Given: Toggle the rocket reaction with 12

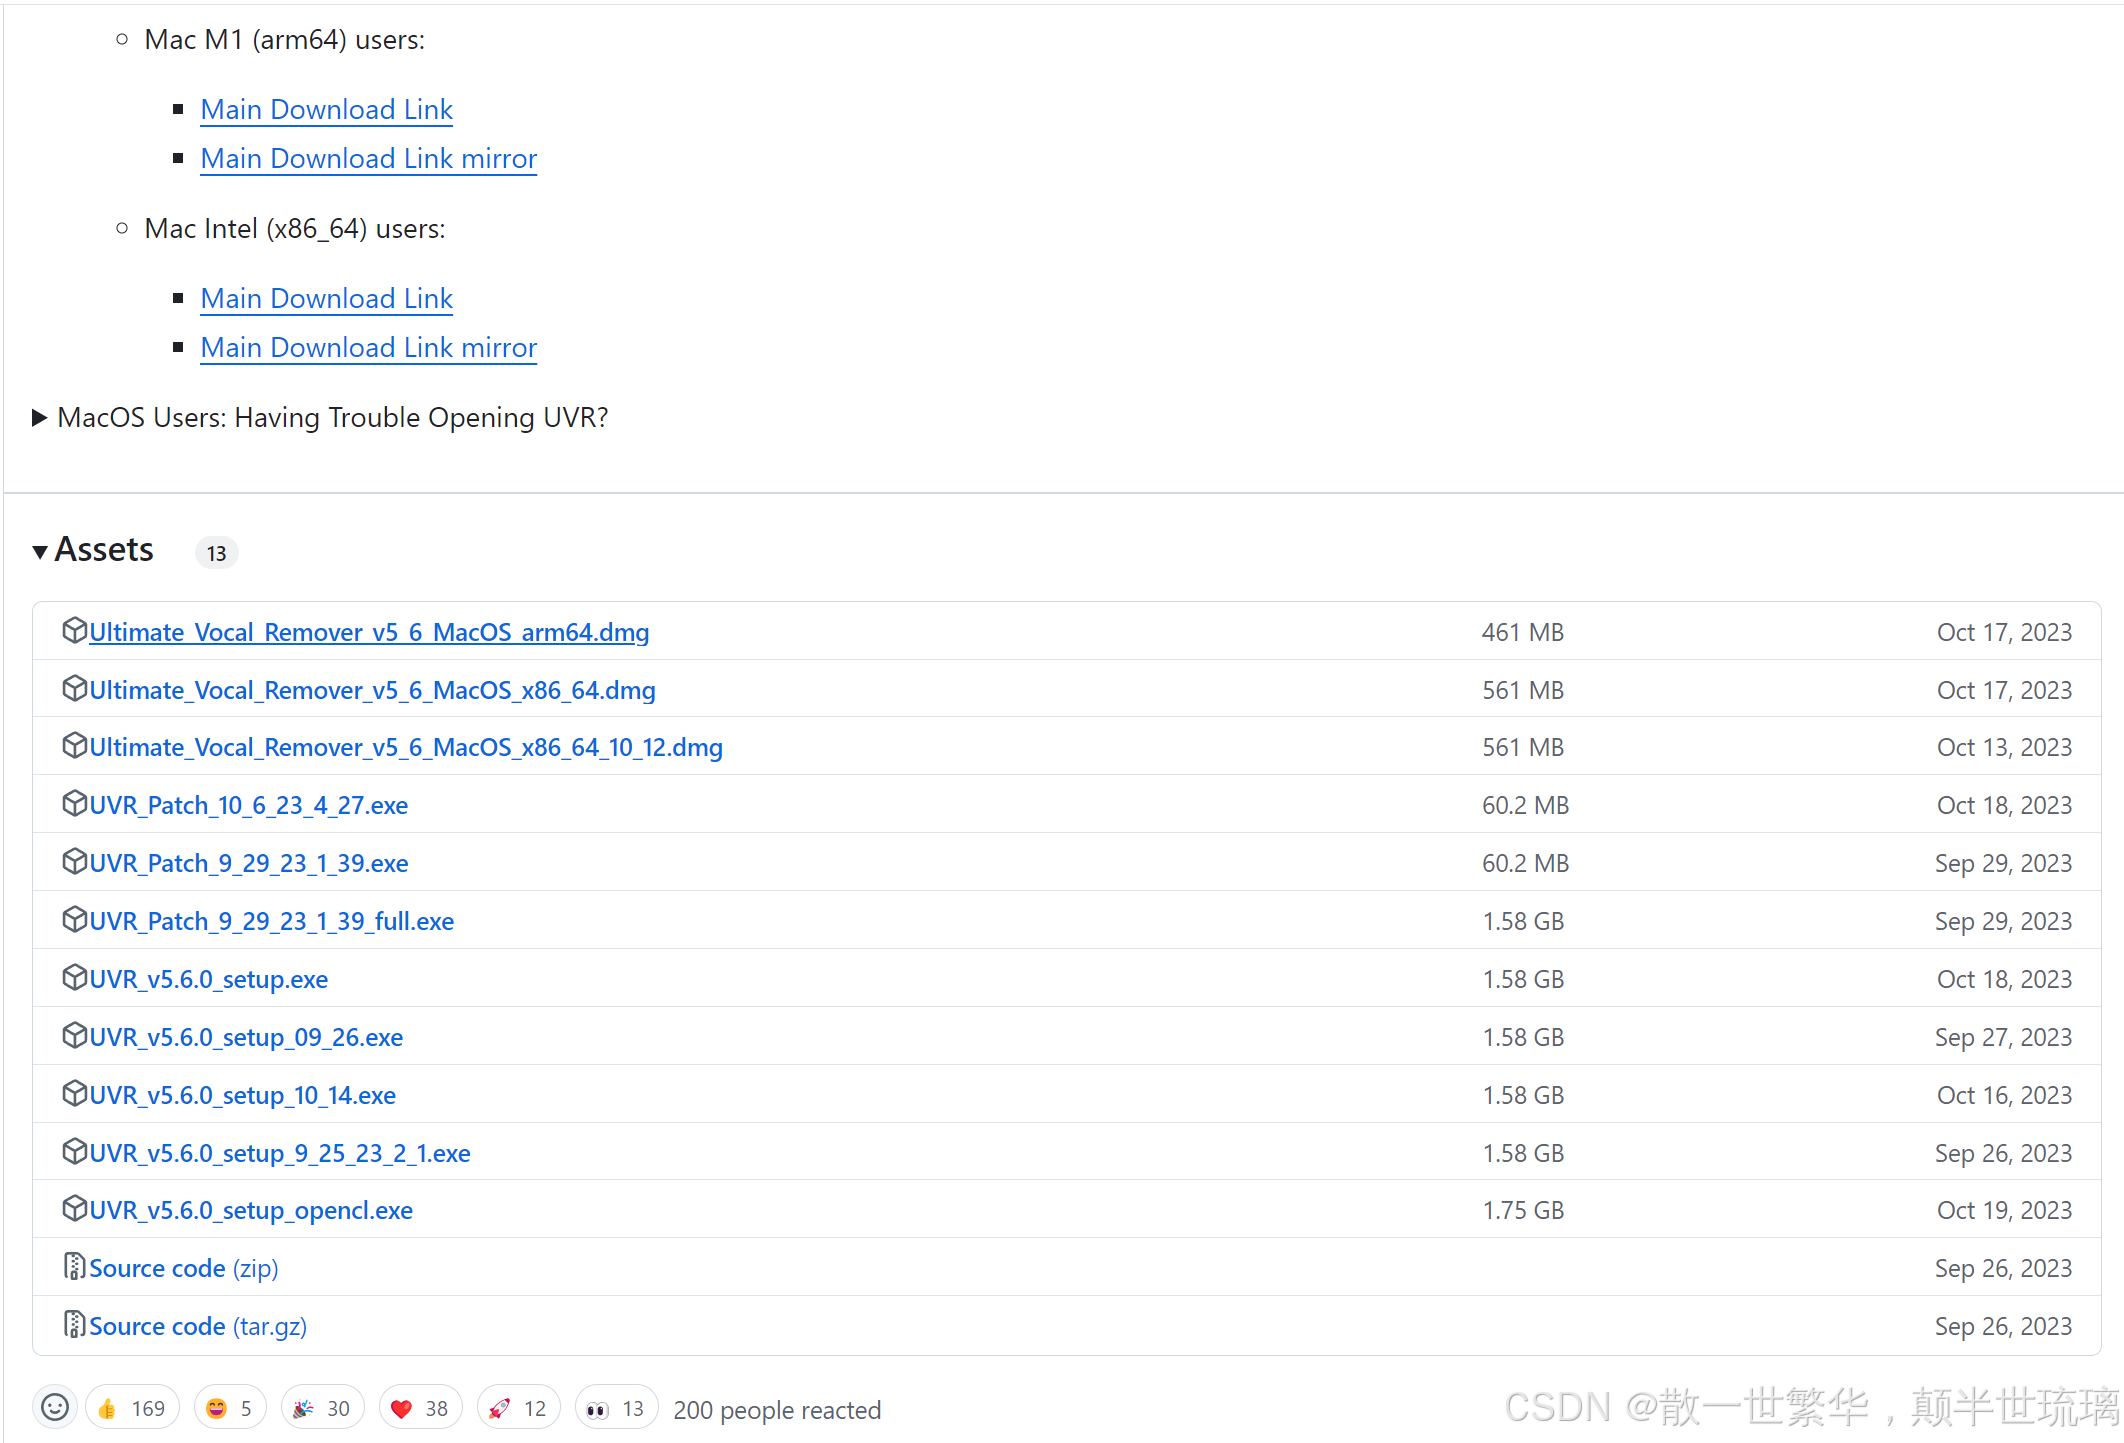Looking at the screenshot, I should point(518,1408).
